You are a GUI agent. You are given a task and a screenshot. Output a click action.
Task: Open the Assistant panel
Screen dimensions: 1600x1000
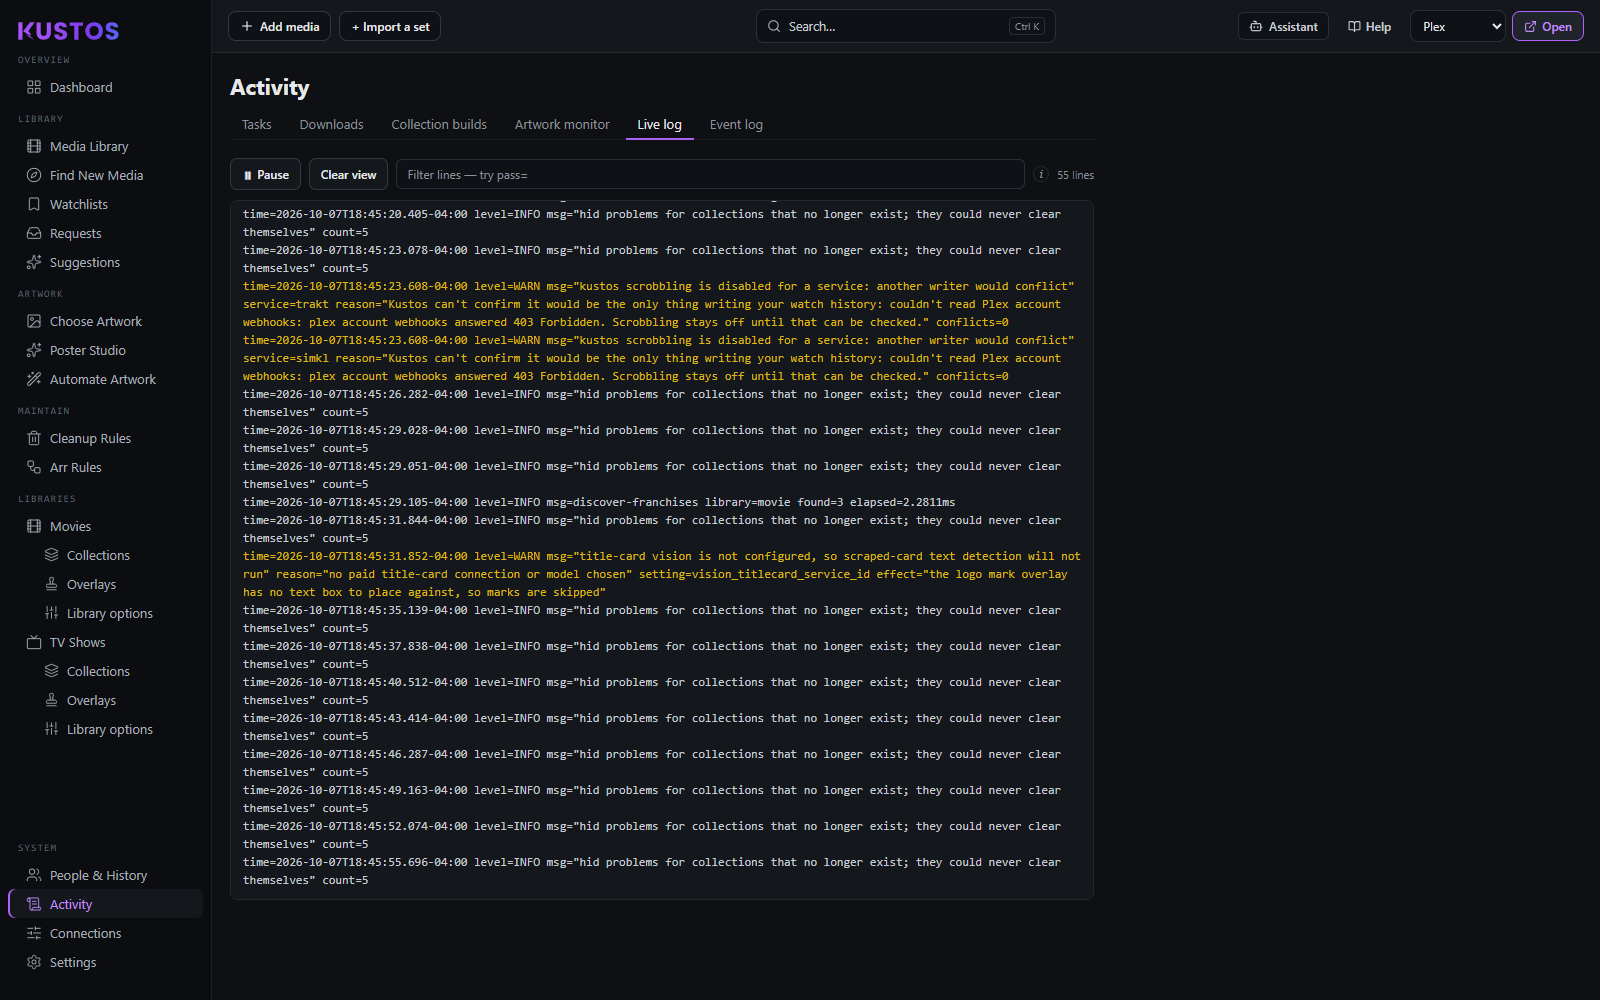click(x=1283, y=26)
